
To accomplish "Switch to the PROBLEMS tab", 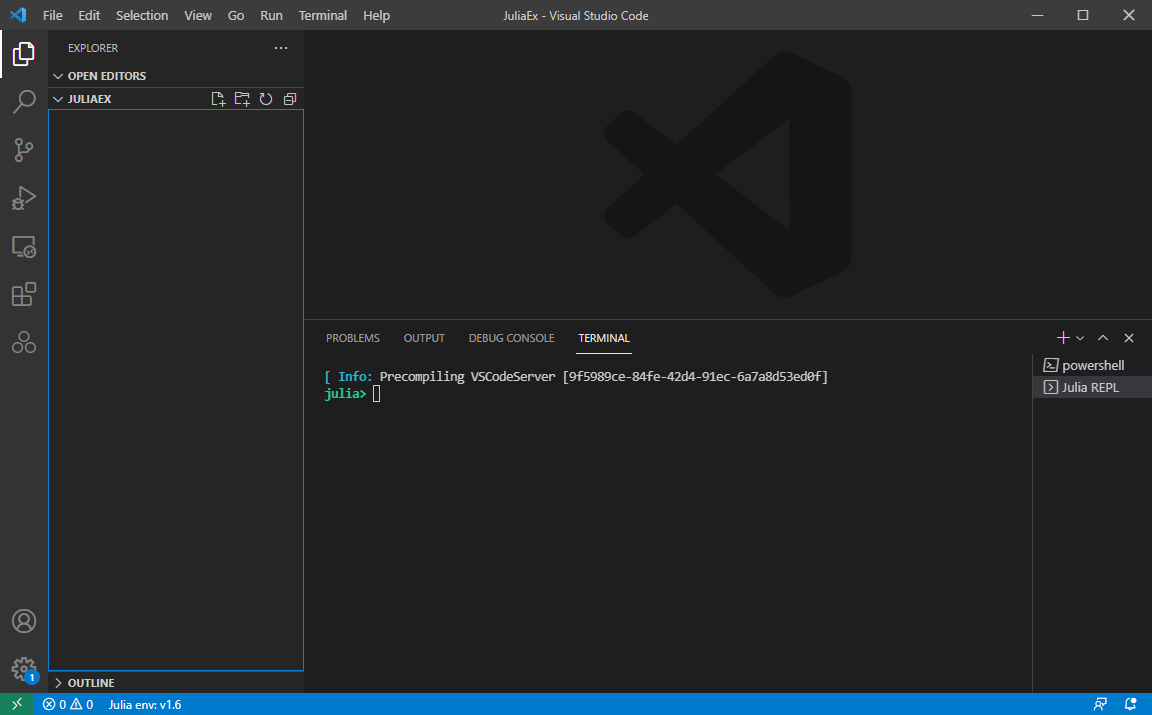I will click(x=353, y=338).
